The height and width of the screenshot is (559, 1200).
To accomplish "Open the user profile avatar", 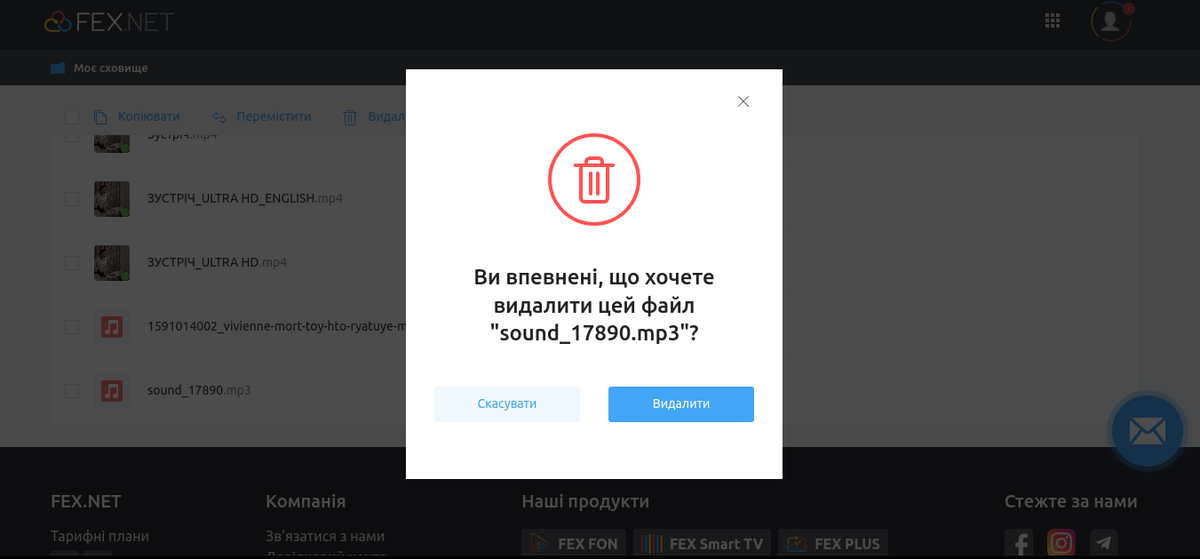I will coord(1110,22).
